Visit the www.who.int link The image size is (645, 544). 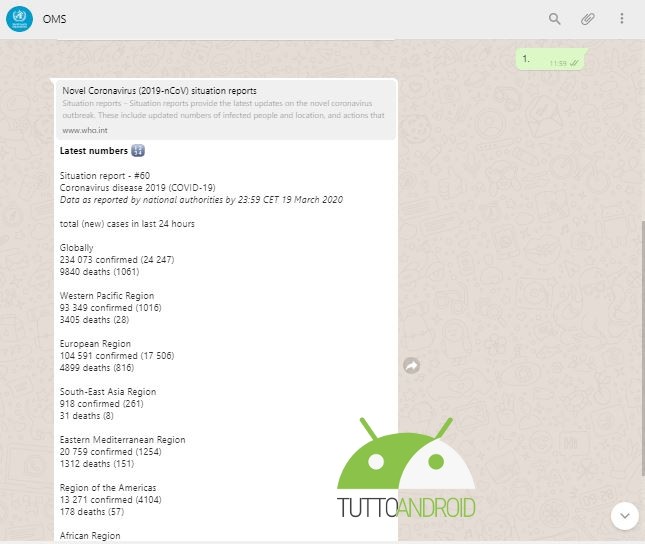[85, 130]
